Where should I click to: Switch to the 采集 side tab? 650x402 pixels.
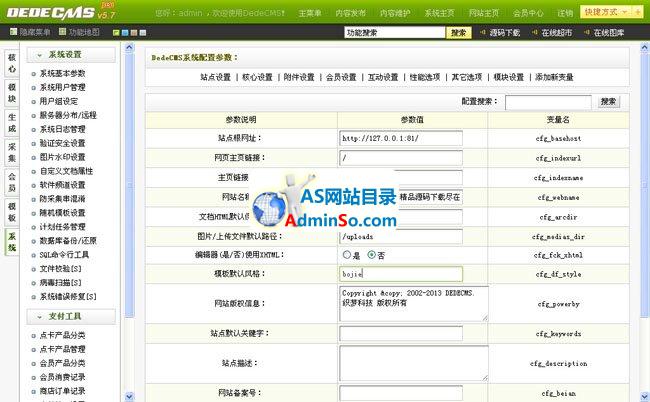[12, 153]
